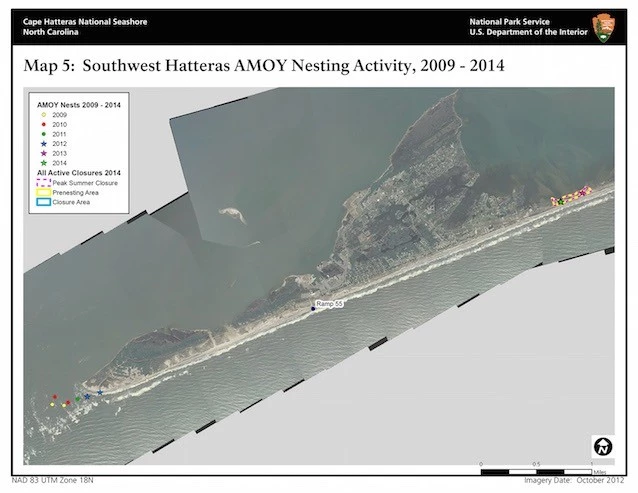This screenshot has width=638, height=493.
Task: Click the blue Closure Area swatch
Action: (x=43, y=201)
